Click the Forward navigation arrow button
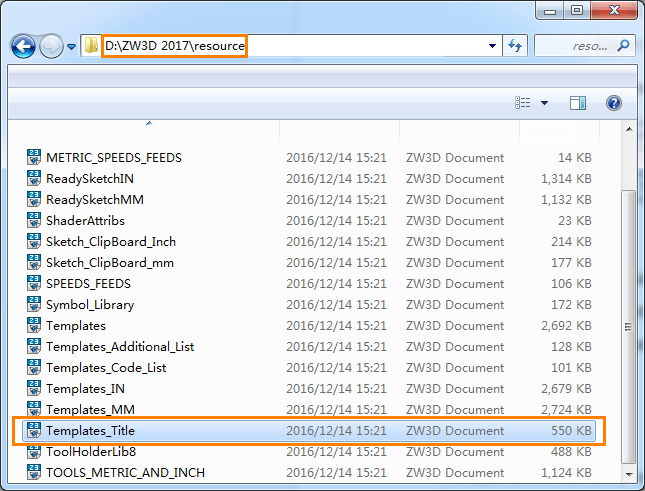This screenshot has width=645, height=491. click(x=51, y=46)
